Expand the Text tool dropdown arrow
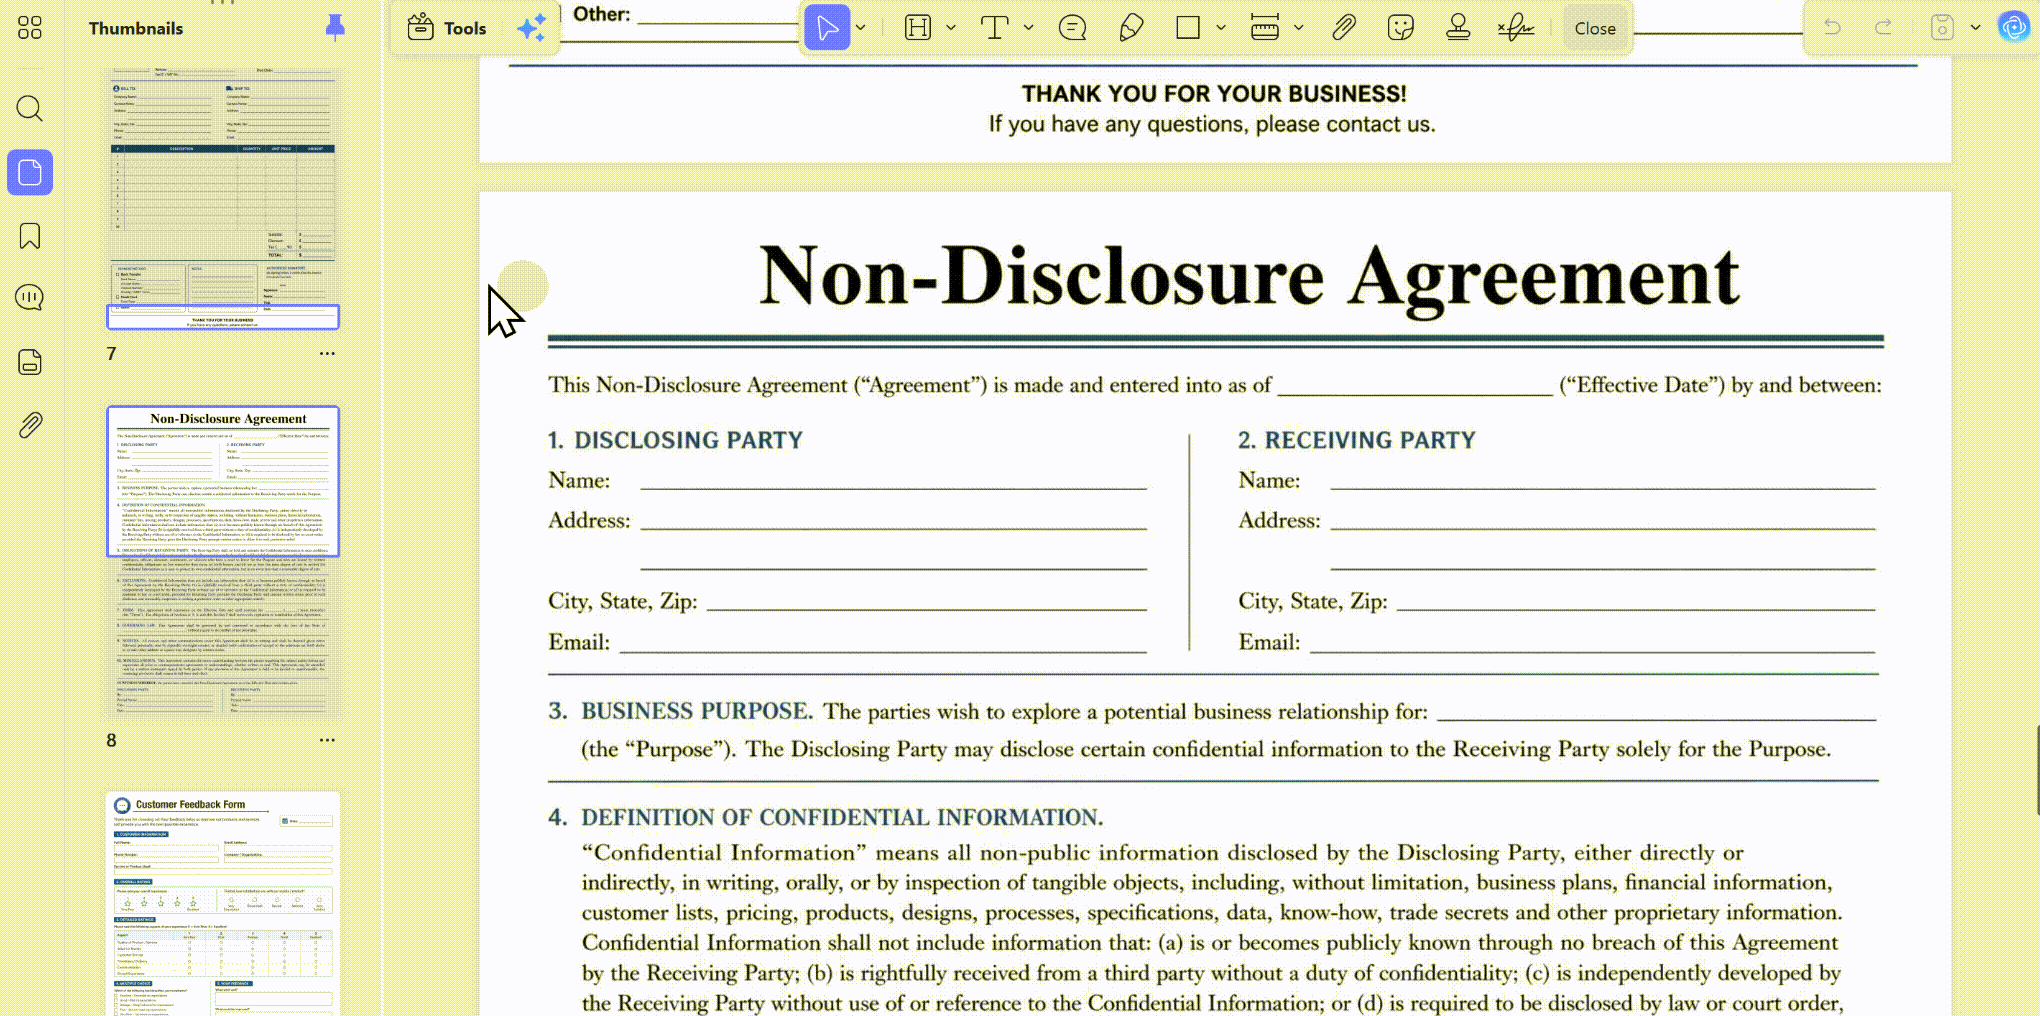 coord(1028,28)
